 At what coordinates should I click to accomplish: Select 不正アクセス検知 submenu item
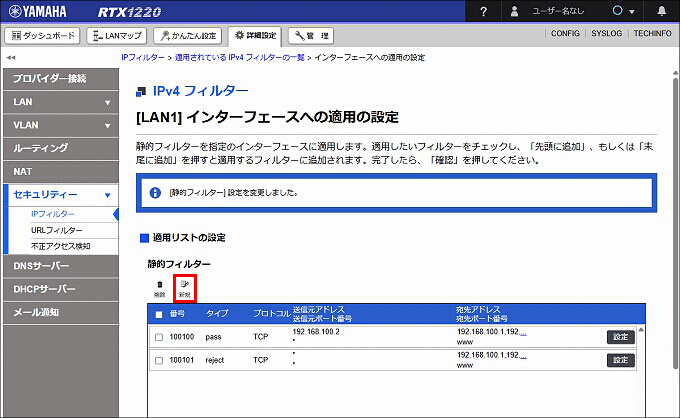click(x=61, y=246)
